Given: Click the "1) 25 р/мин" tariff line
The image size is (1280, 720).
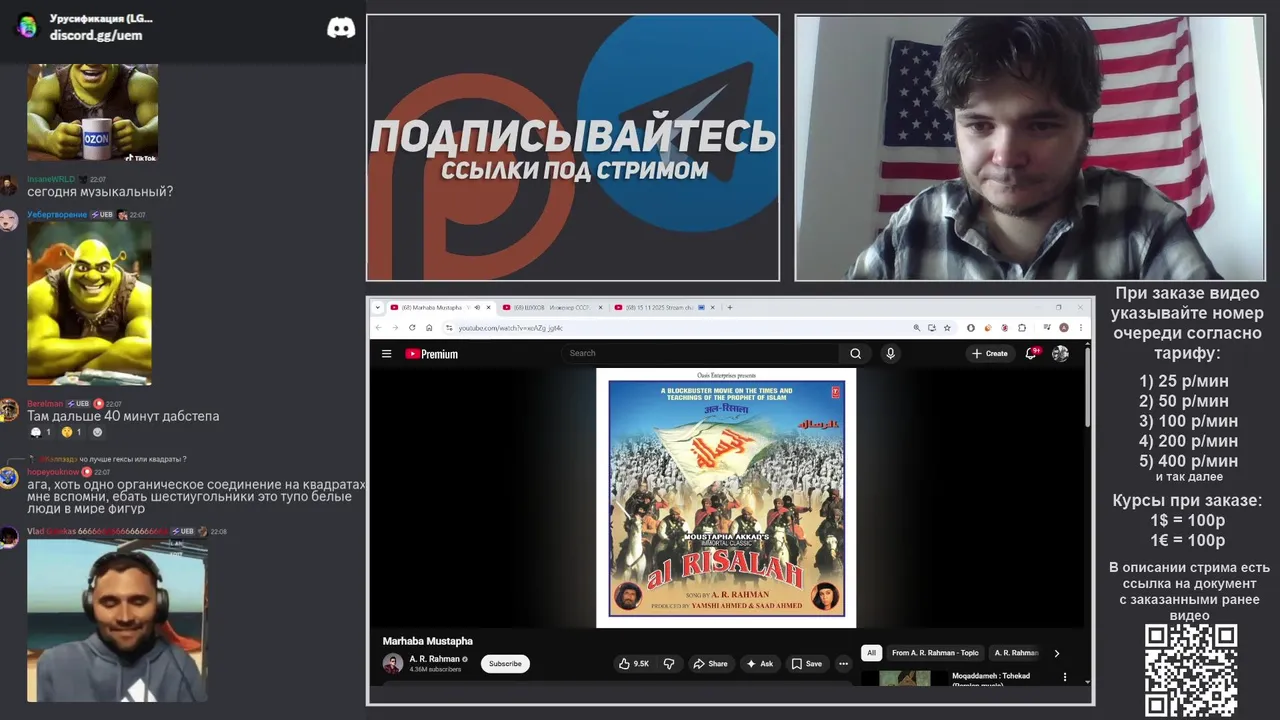Looking at the screenshot, I should pos(1184,381).
